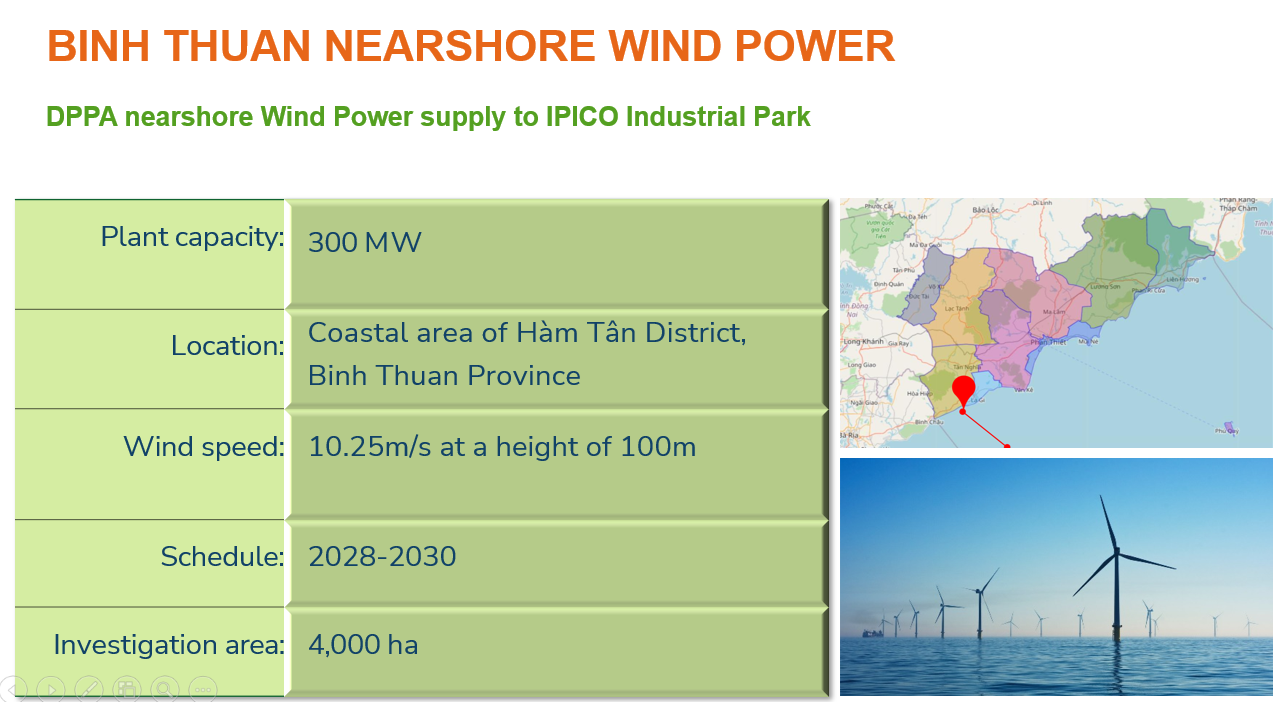This screenshot has width=1274, height=702.
Task: Advance with the next slide arrow
Action: pos(50,689)
